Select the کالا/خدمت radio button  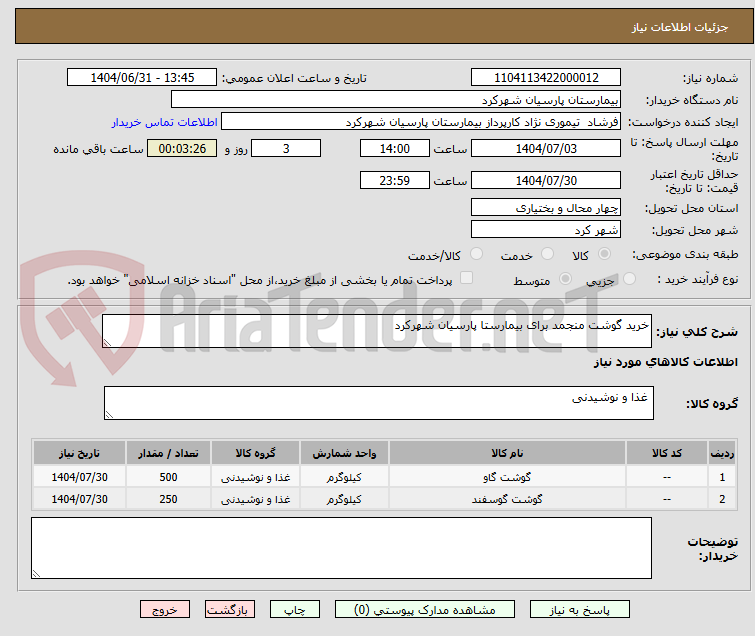point(476,254)
